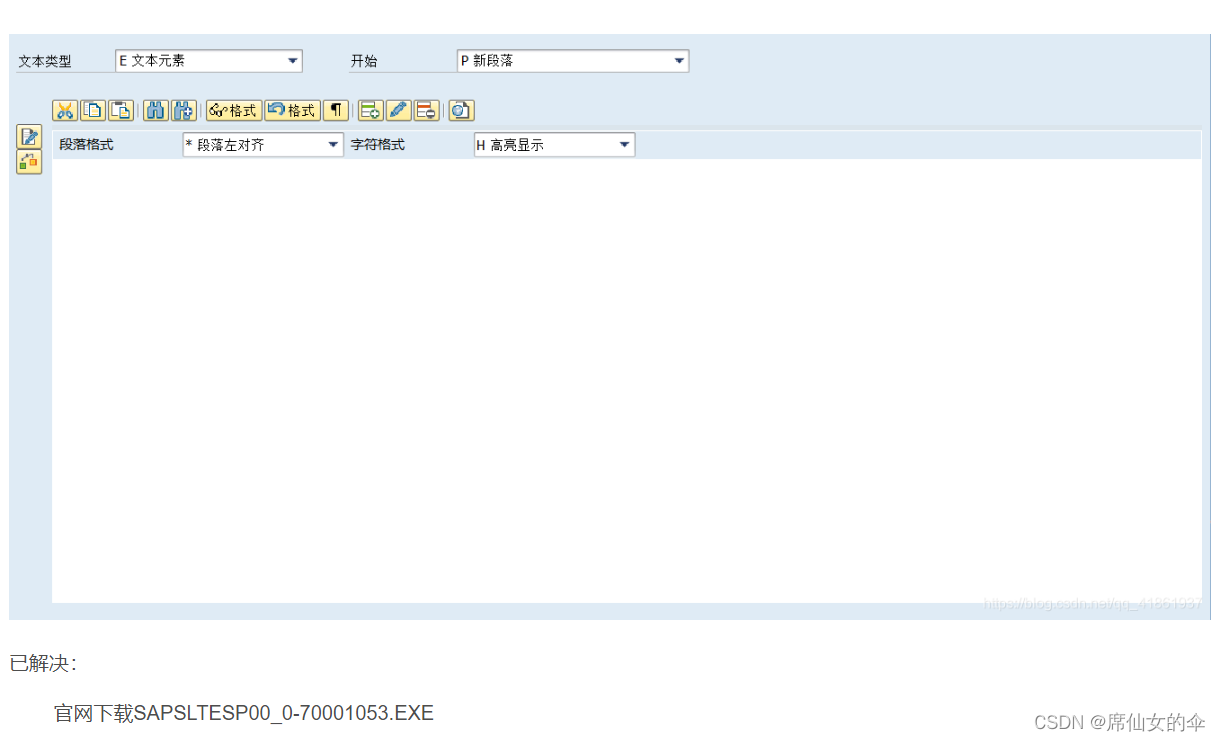Select the edit pencil icon in left sidebar
The image size is (1221, 741).
(28, 137)
